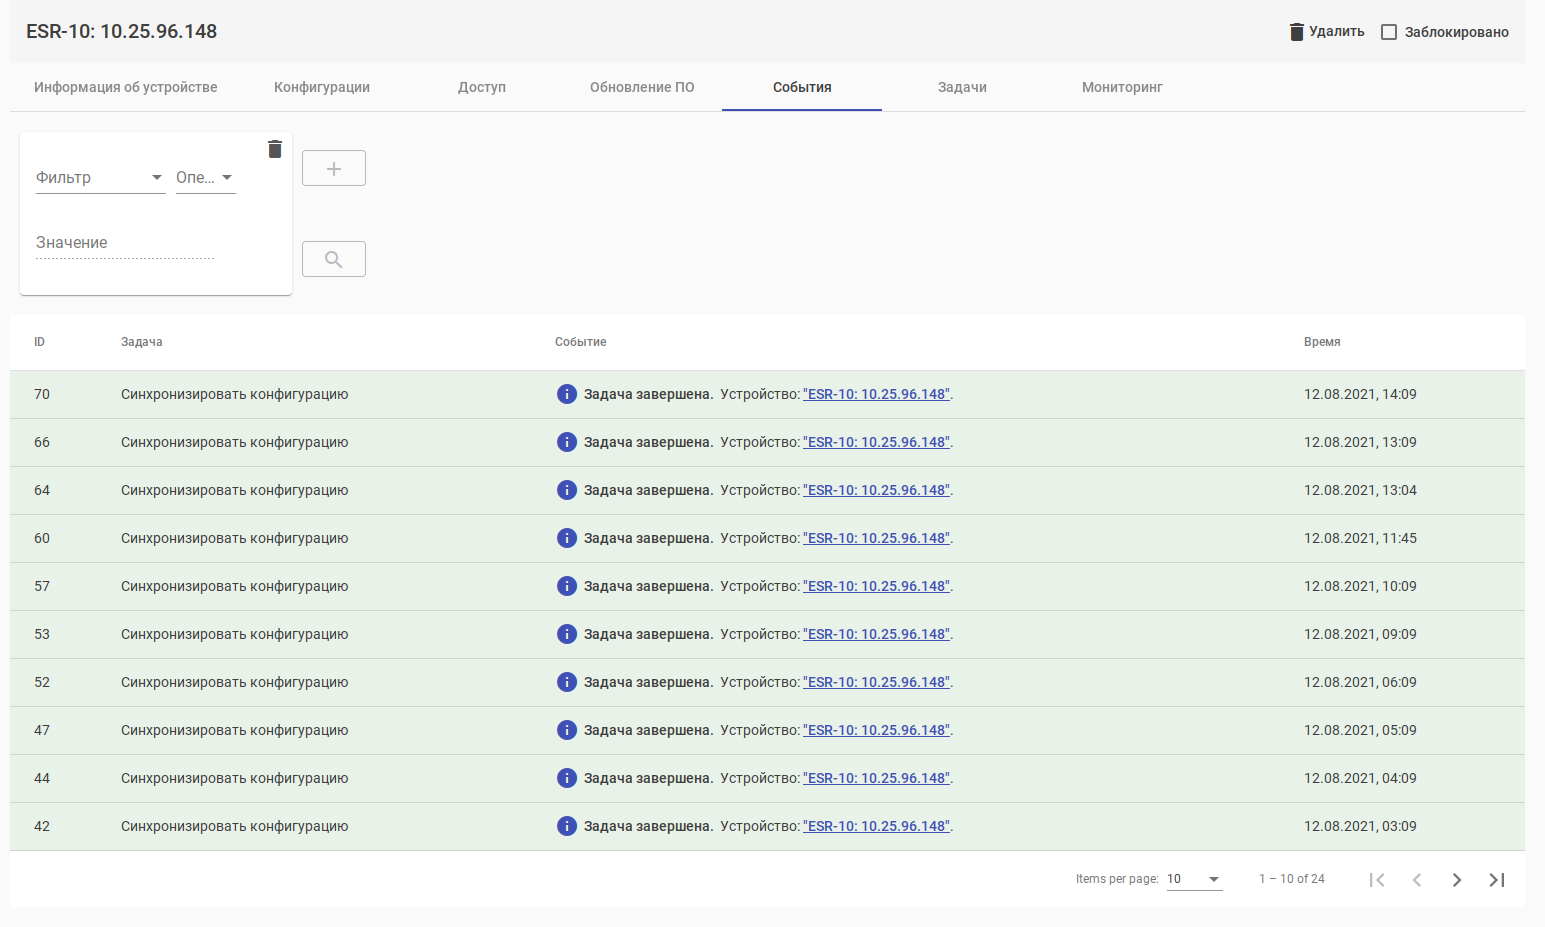Image resolution: width=1545 pixels, height=927 pixels.
Task: Click info icon for event ID 70
Action: (567, 394)
